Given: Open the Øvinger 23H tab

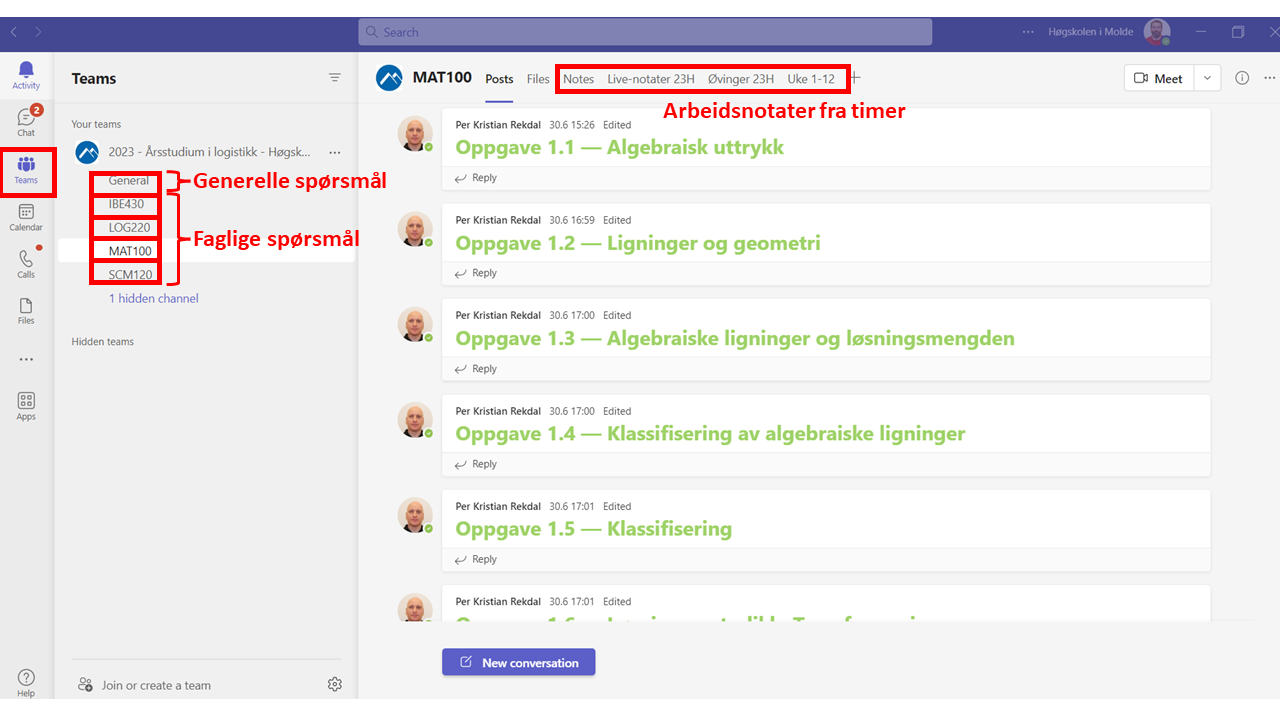Looking at the screenshot, I should pyautogui.click(x=741, y=79).
